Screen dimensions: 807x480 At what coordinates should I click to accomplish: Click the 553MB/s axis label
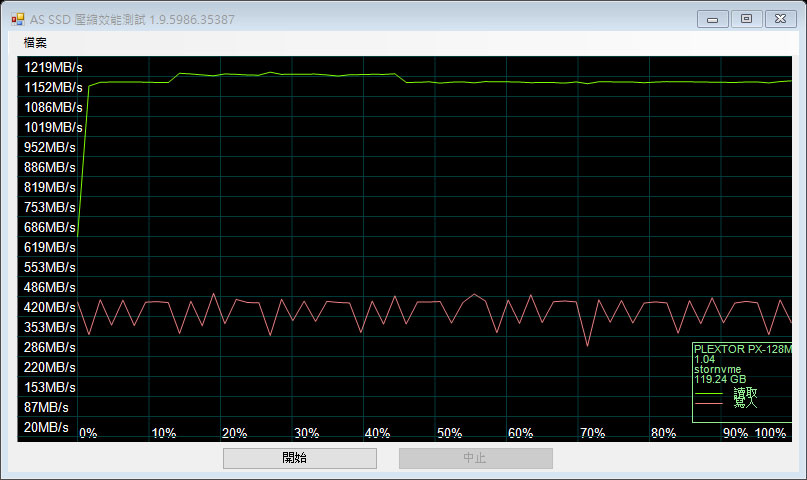(49, 268)
